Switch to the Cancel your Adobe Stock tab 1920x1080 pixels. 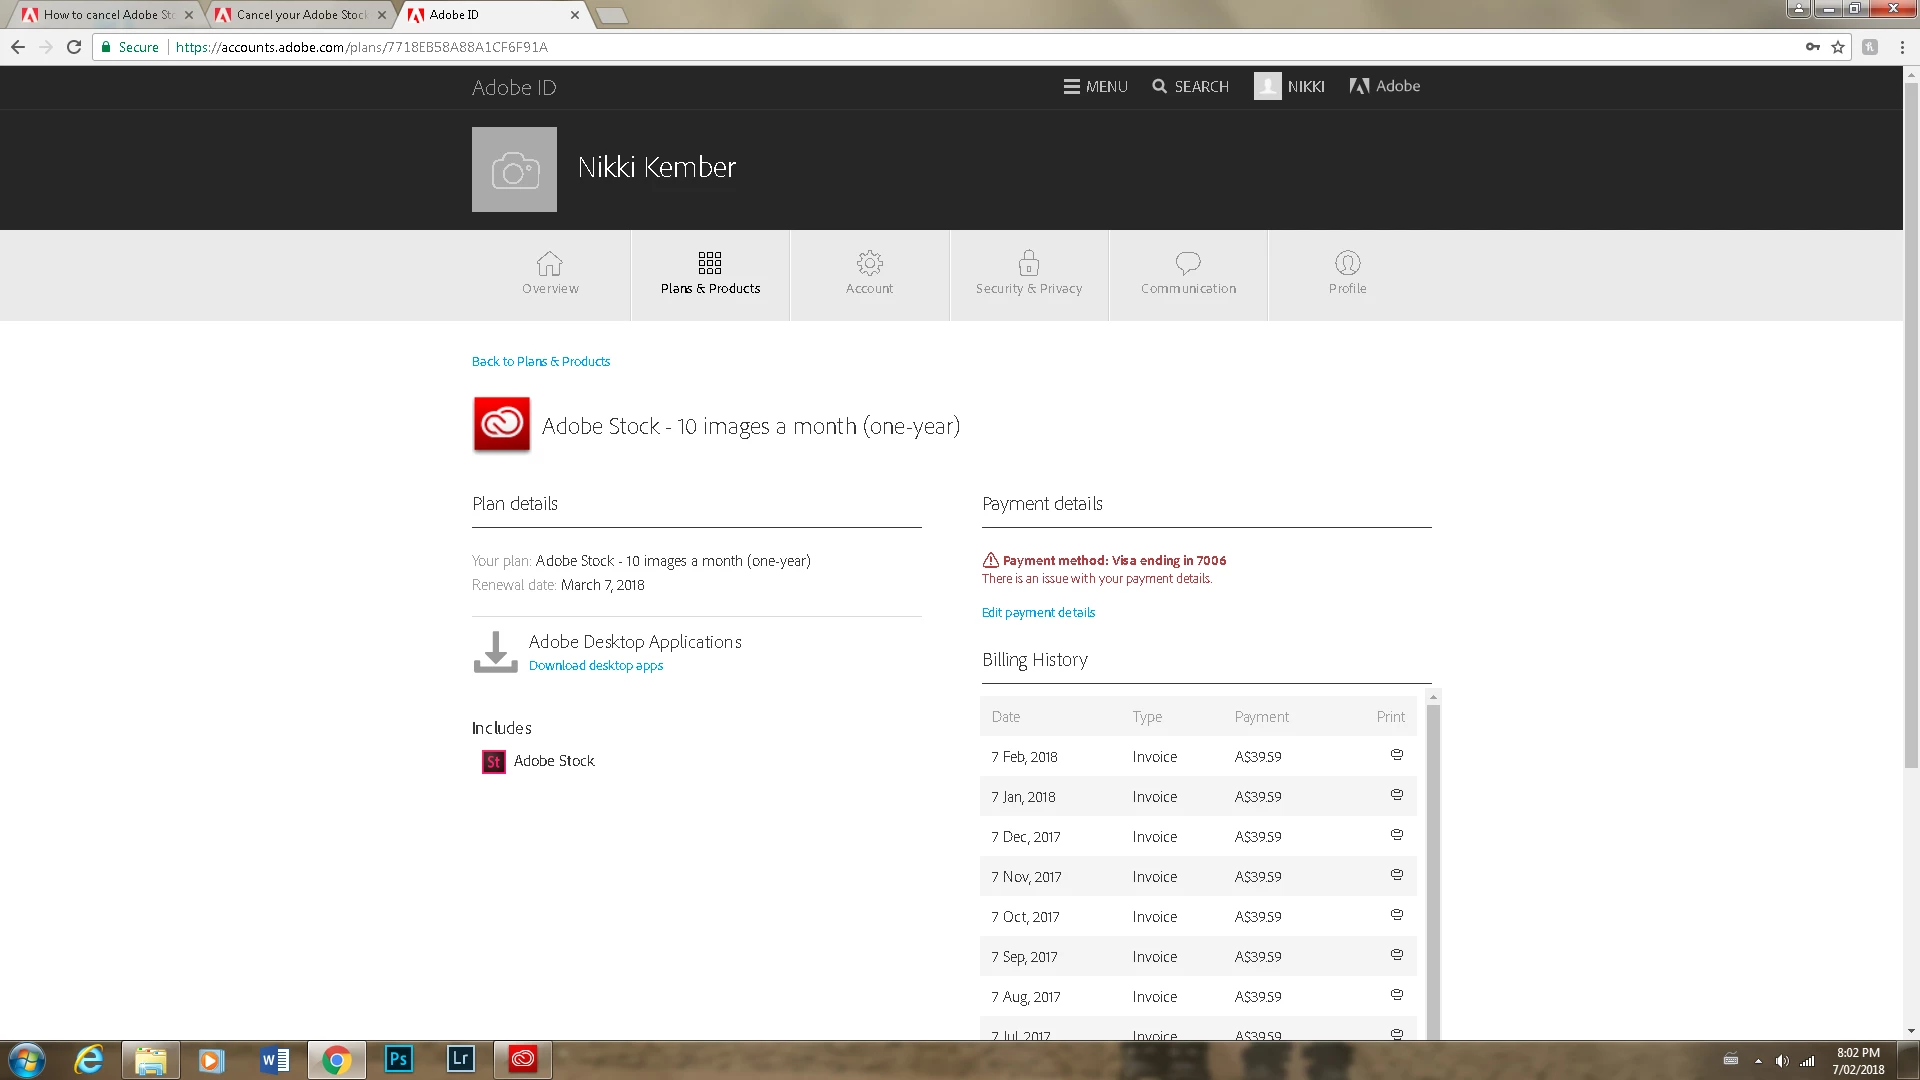click(300, 15)
